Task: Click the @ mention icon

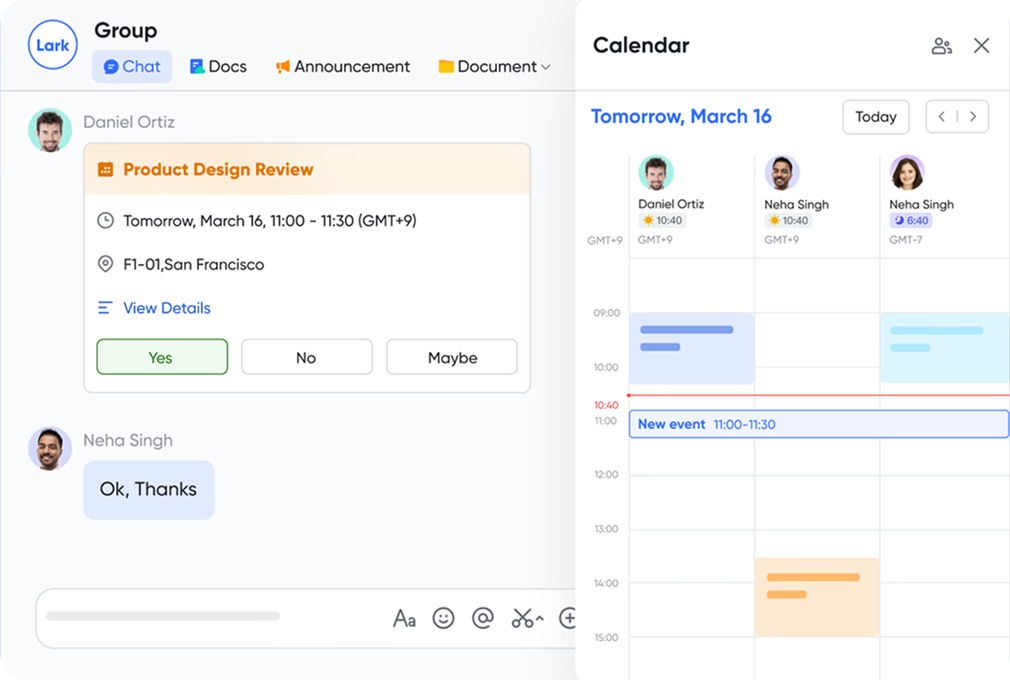Action: click(x=482, y=618)
